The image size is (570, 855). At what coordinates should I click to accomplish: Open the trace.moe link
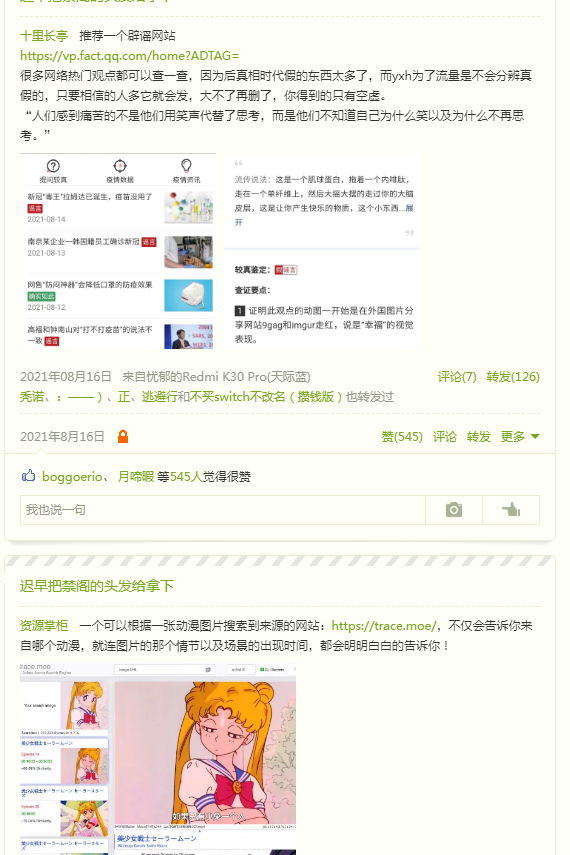pyautogui.click(x=384, y=625)
